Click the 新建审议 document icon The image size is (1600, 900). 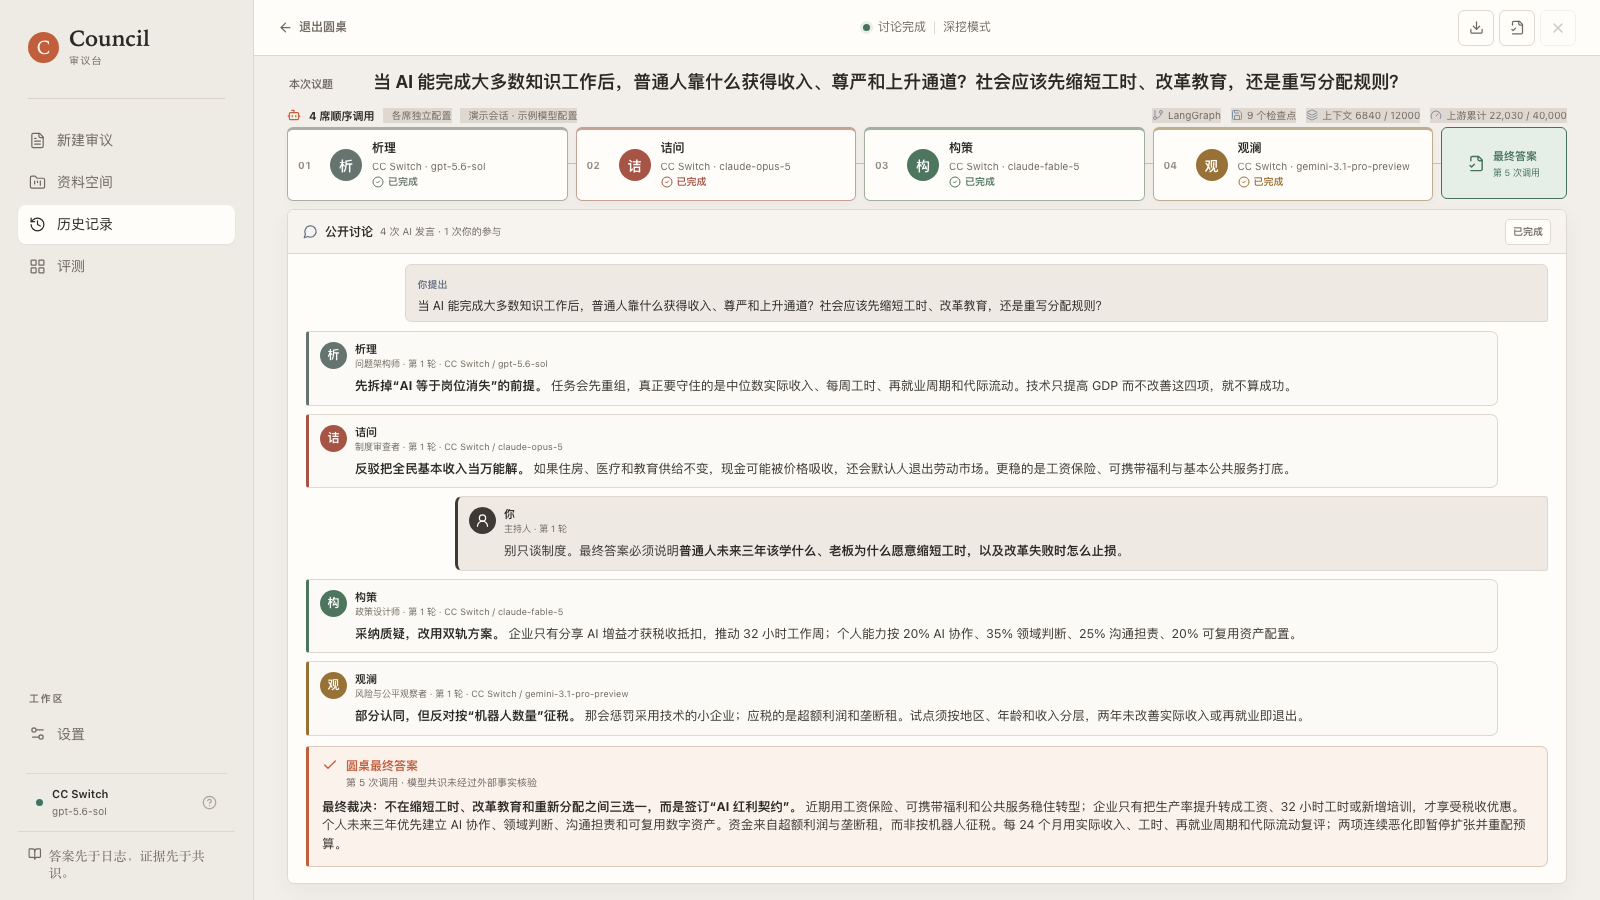click(x=37, y=140)
